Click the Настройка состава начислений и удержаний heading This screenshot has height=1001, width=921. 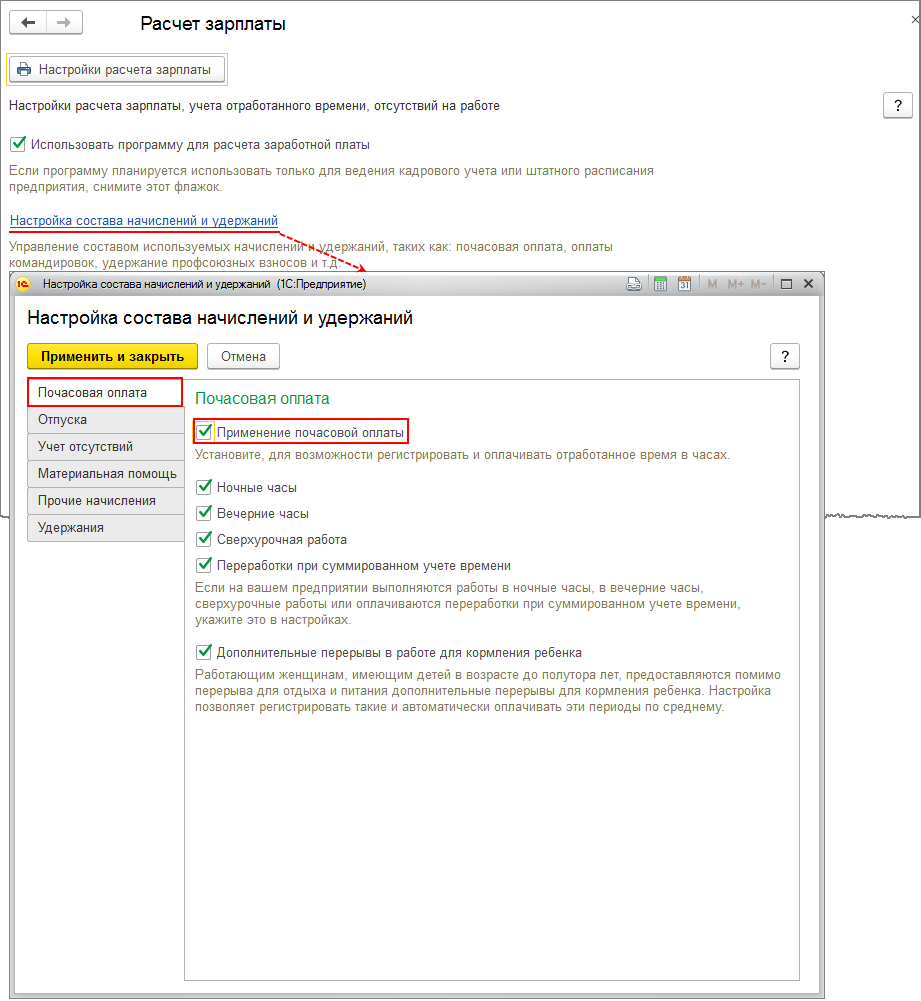tap(220, 317)
